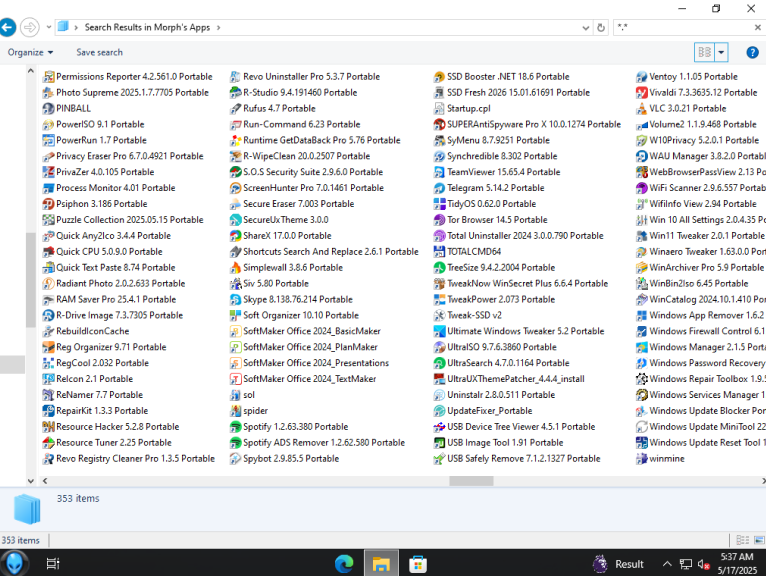The image size is (766, 576).
Task: Click the Spotify 1.2.63.380 Portable icon
Action: [235, 427]
